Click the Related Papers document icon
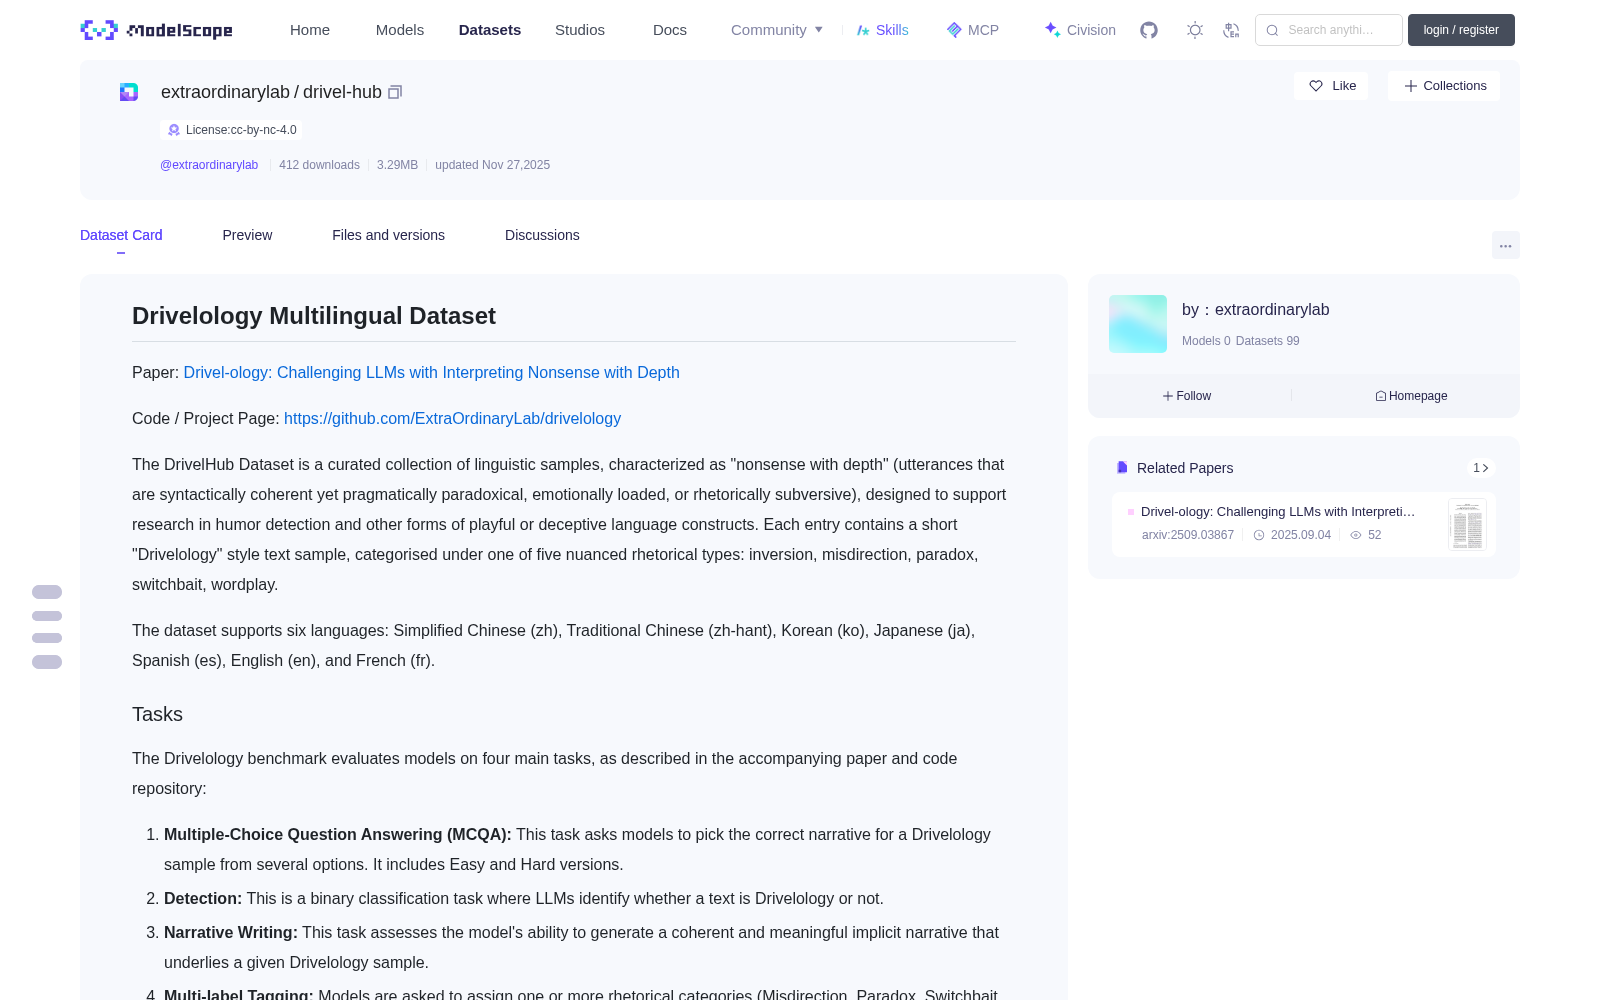The width and height of the screenshot is (1600, 1000). pyautogui.click(x=1122, y=468)
